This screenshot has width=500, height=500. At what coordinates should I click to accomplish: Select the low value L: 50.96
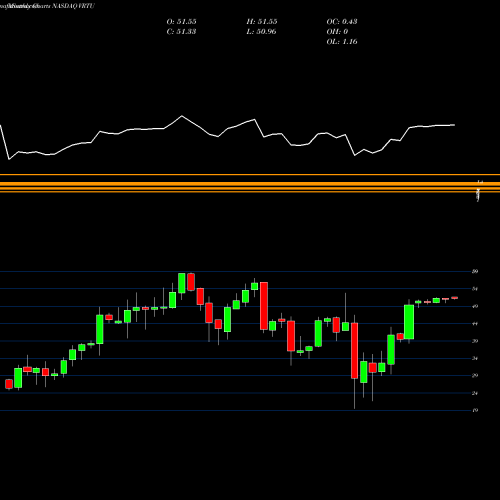(x=262, y=32)
